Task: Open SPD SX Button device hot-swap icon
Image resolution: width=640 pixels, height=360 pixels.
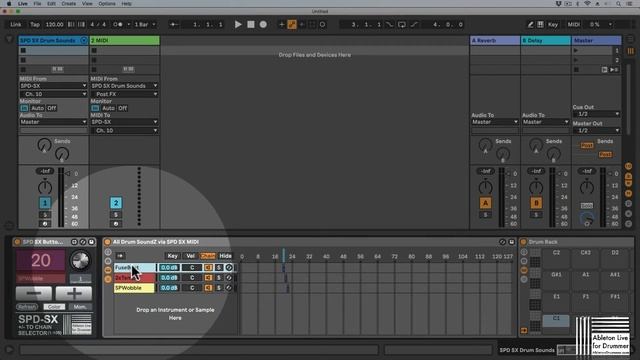Action: click(x=83, y=242)
